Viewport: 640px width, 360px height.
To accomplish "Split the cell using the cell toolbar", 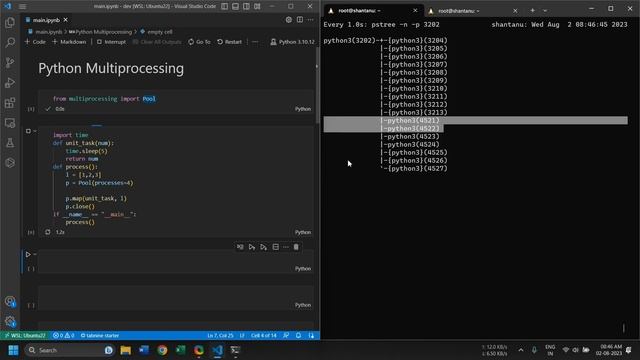I will click(x=276, y=247).
